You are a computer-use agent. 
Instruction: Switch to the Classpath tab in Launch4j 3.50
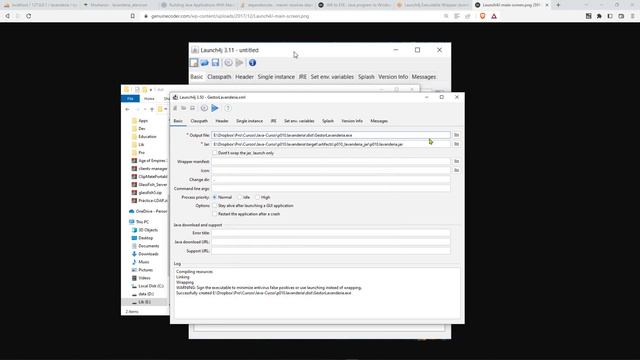199,121
